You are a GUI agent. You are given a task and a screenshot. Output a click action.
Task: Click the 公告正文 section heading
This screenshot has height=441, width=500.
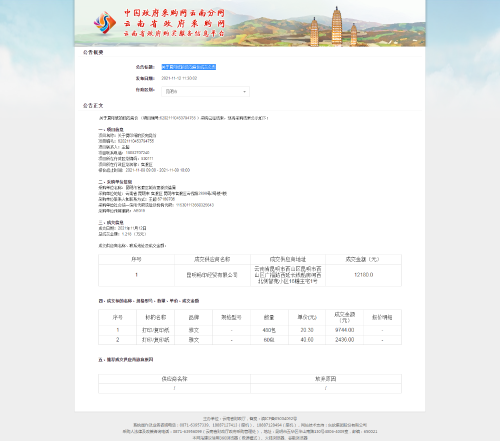93,105
